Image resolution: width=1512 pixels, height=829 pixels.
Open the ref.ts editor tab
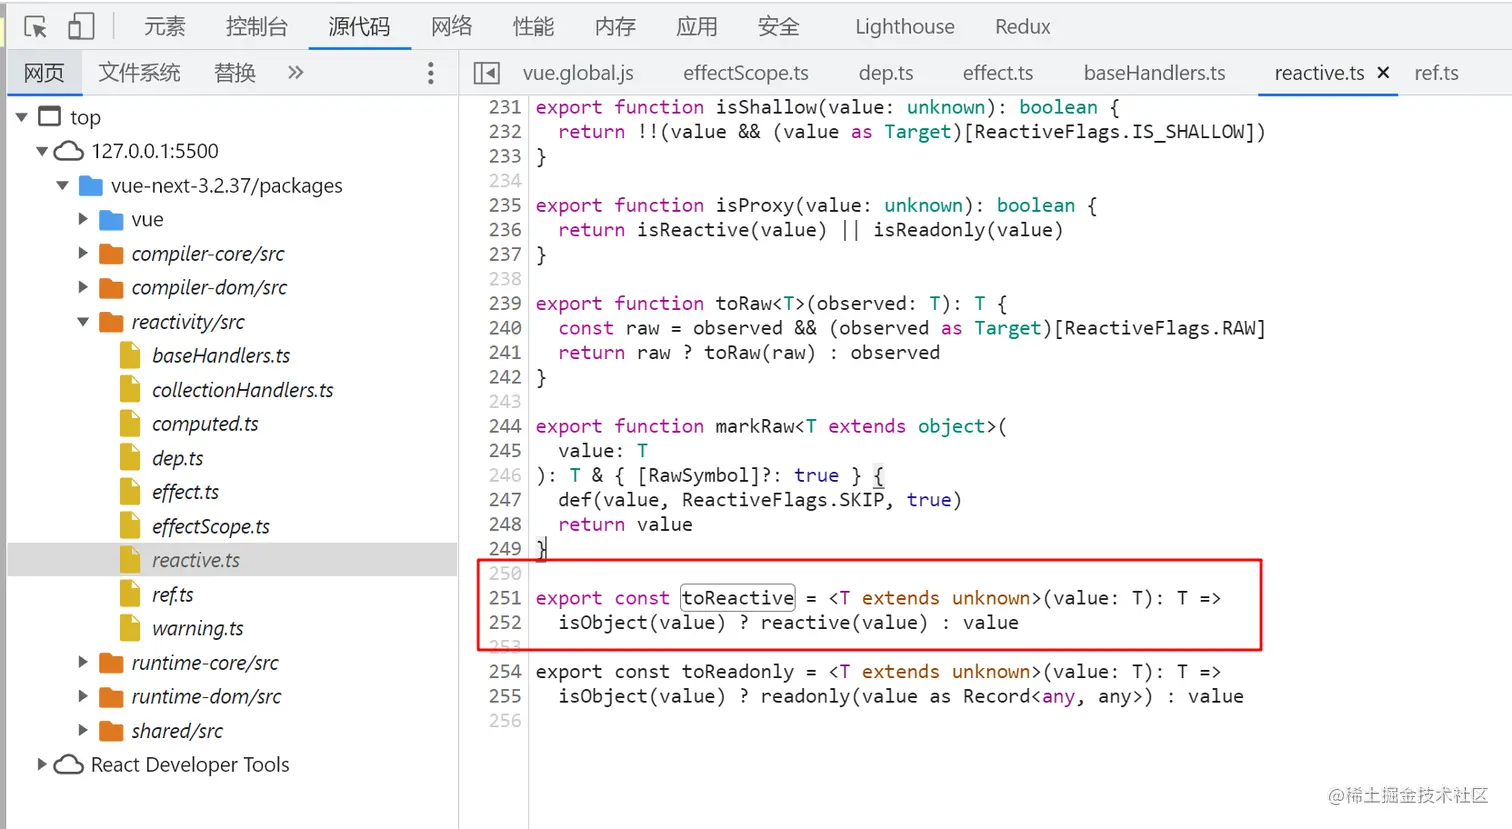[1436, 73]
